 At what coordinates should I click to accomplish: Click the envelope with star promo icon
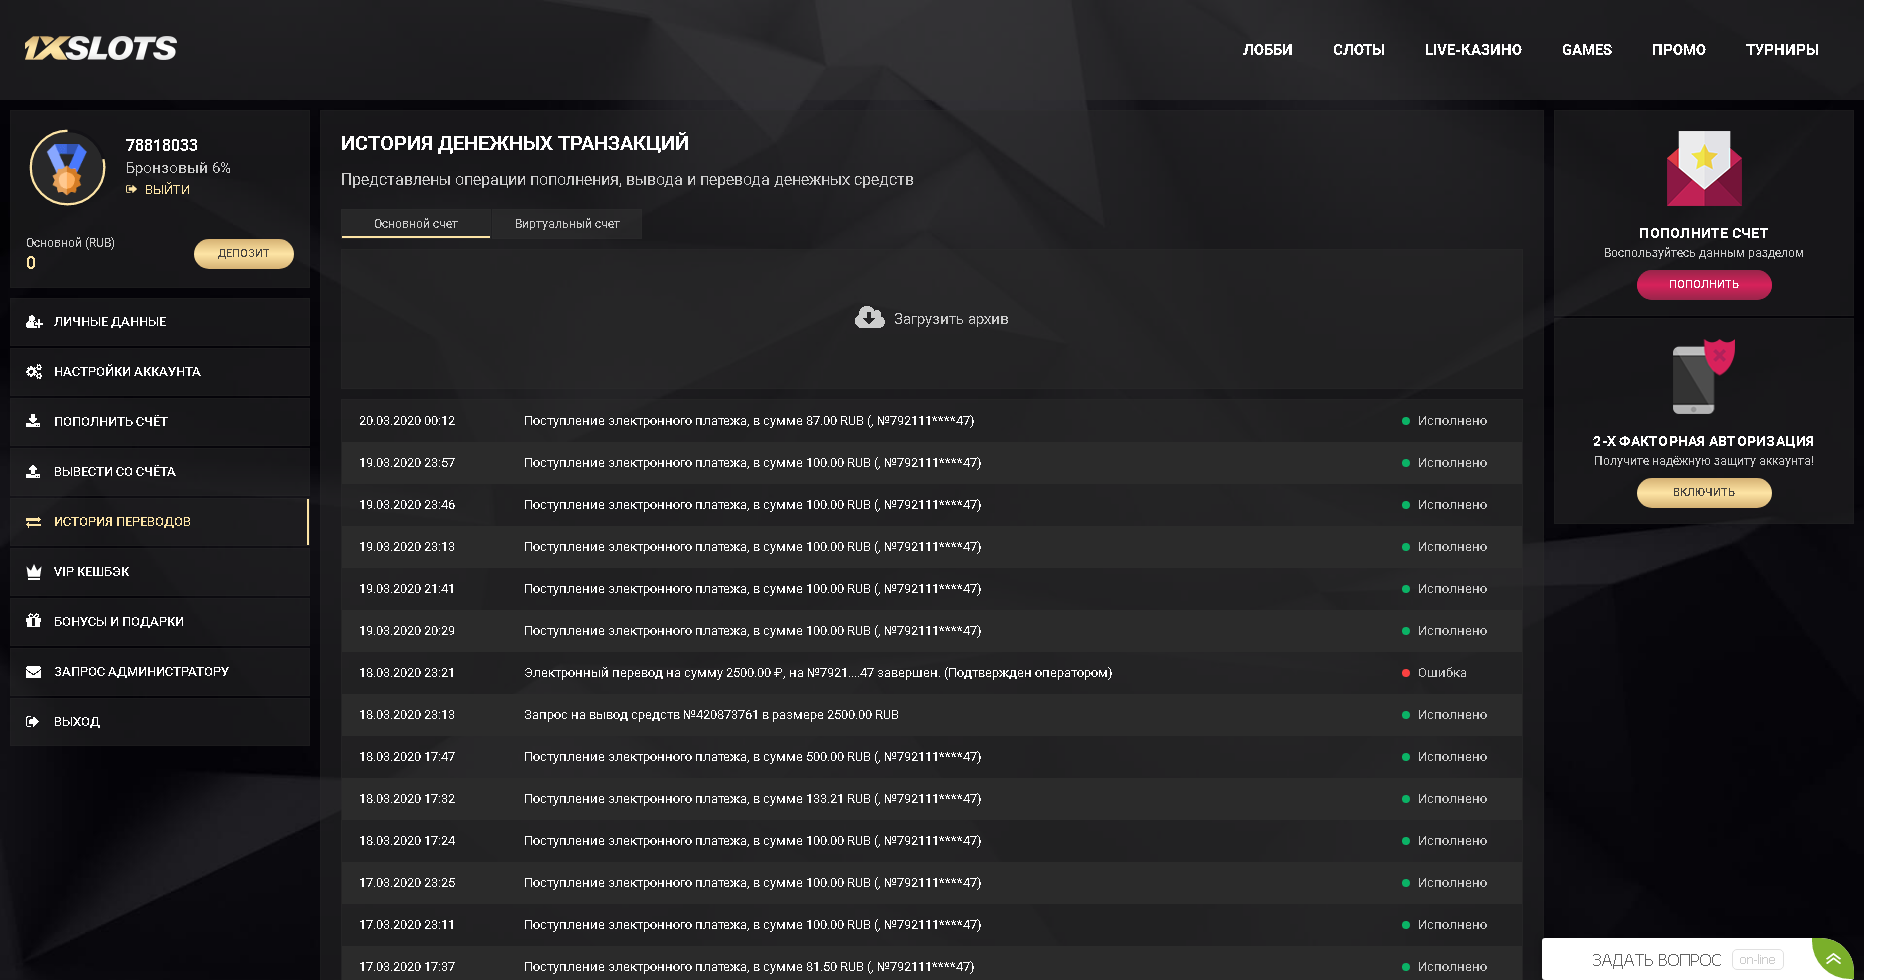1704,168
